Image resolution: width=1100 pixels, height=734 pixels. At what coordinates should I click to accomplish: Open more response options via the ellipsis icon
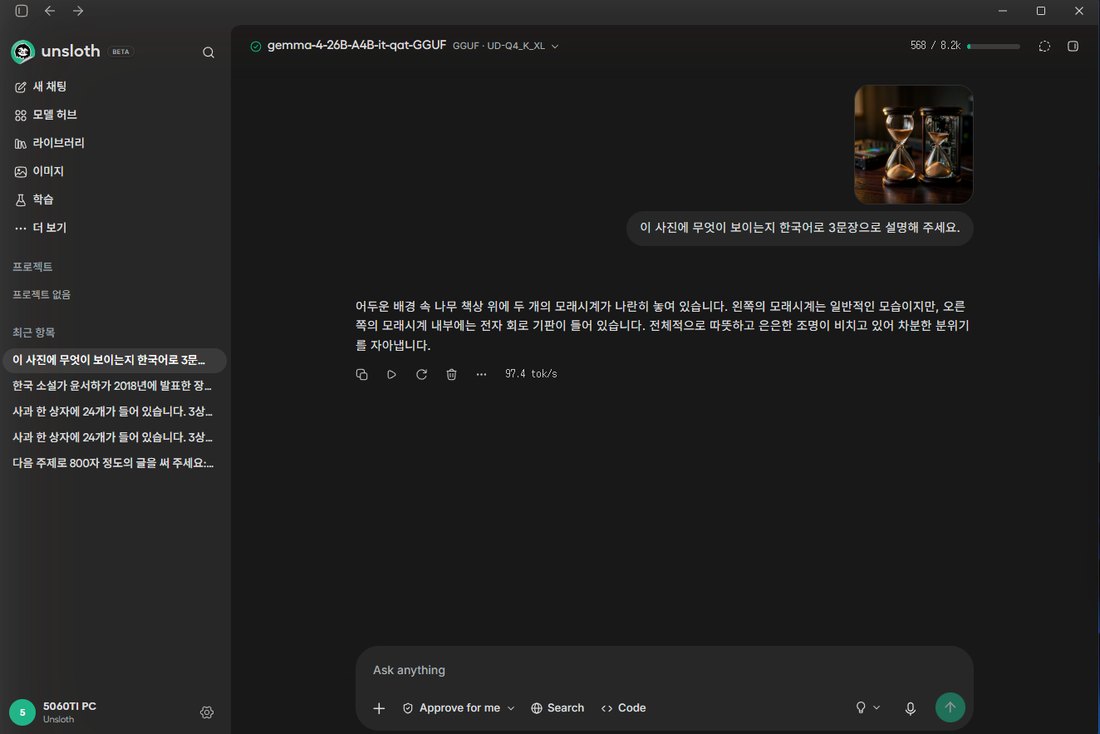481,374
